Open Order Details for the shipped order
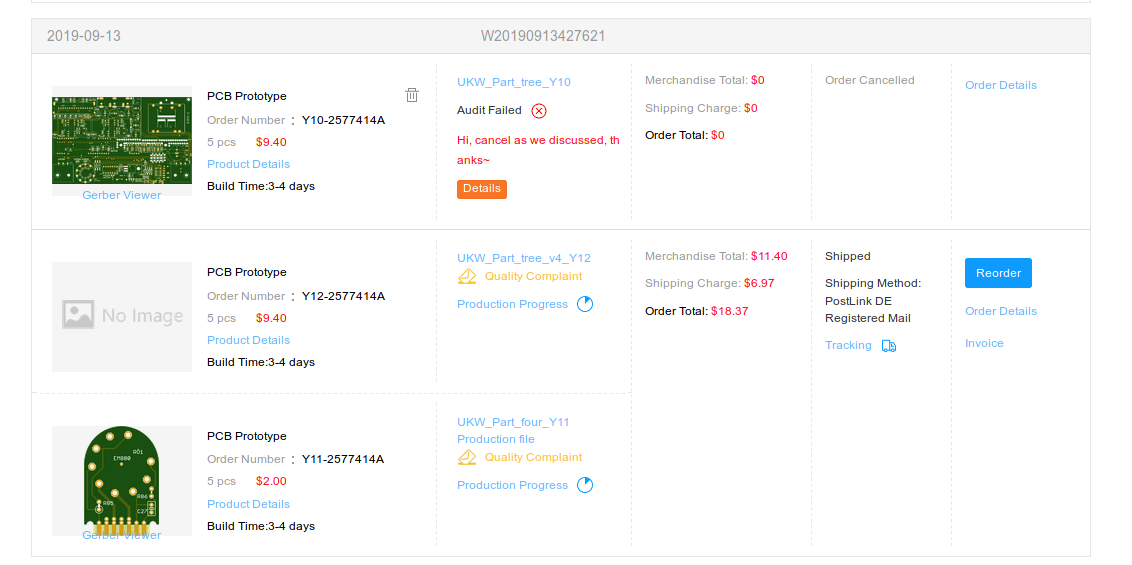This screenshot has width=1132, height=565. (1001, 311)
